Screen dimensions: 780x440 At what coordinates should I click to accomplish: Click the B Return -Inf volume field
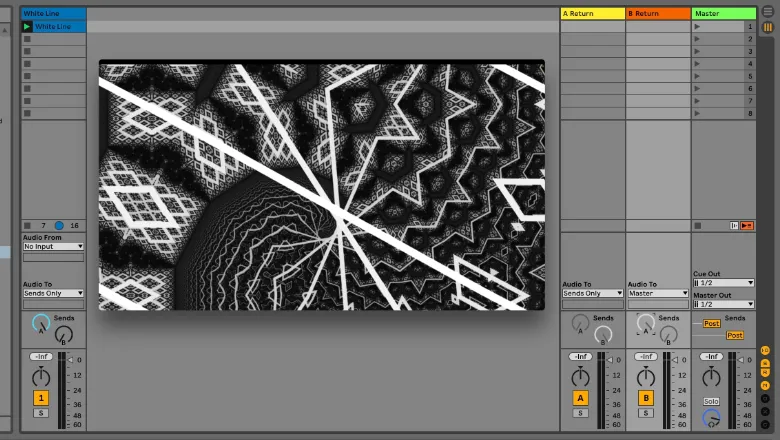pos(646,356)
